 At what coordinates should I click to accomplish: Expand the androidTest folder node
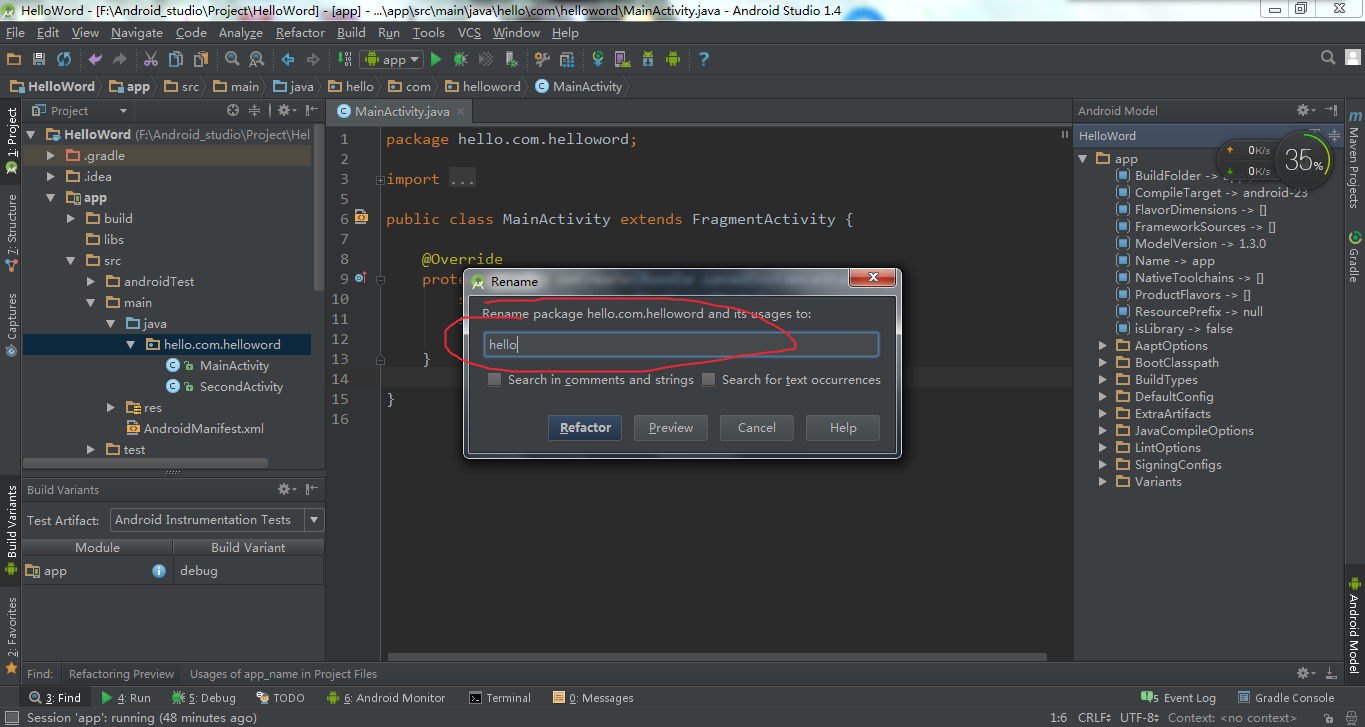pos(91,281)
